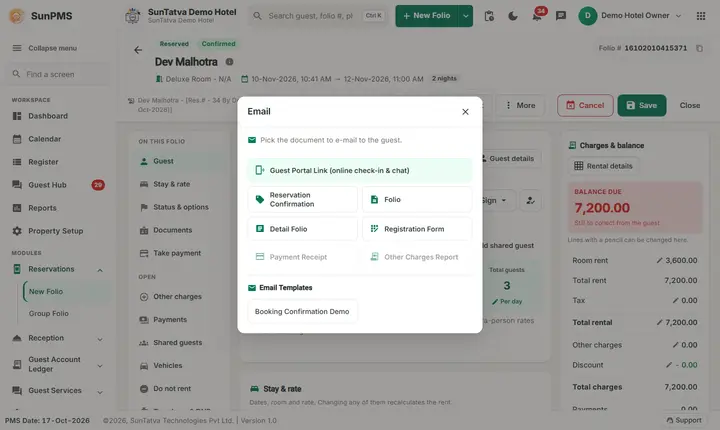Collapse the Reservations module section

[100, 270]
